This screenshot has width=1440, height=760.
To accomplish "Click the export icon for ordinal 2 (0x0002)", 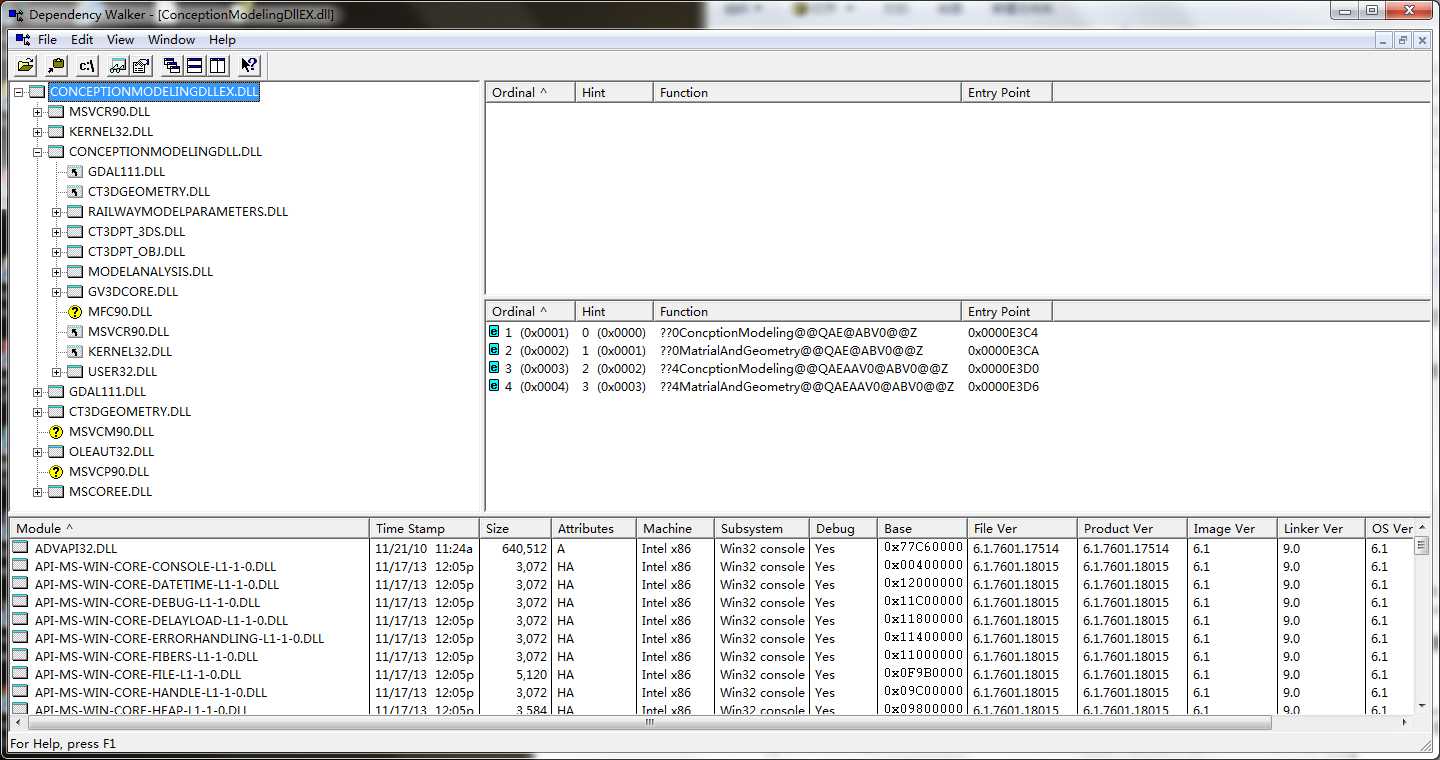I will pos(493,350).
